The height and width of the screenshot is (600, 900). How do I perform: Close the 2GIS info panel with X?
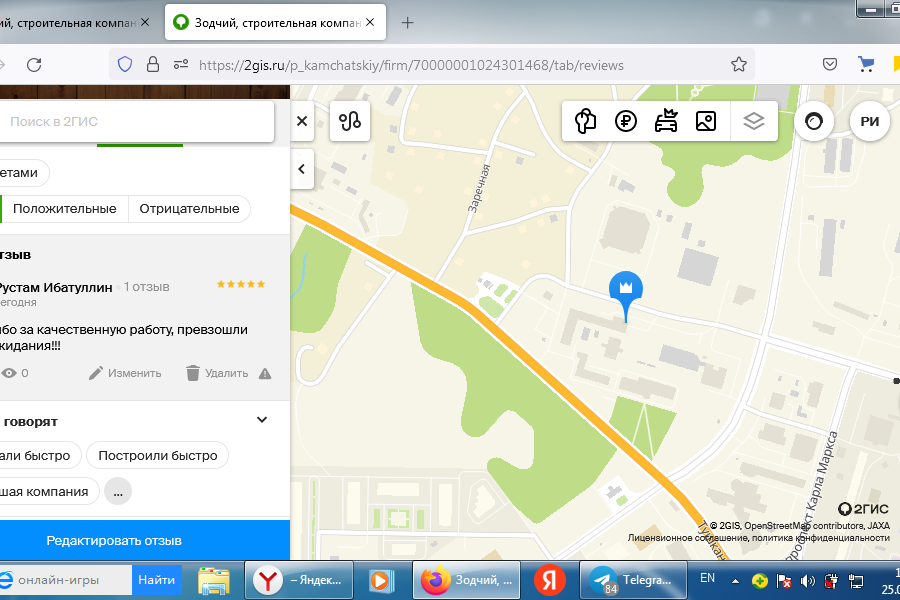point(302,121)
